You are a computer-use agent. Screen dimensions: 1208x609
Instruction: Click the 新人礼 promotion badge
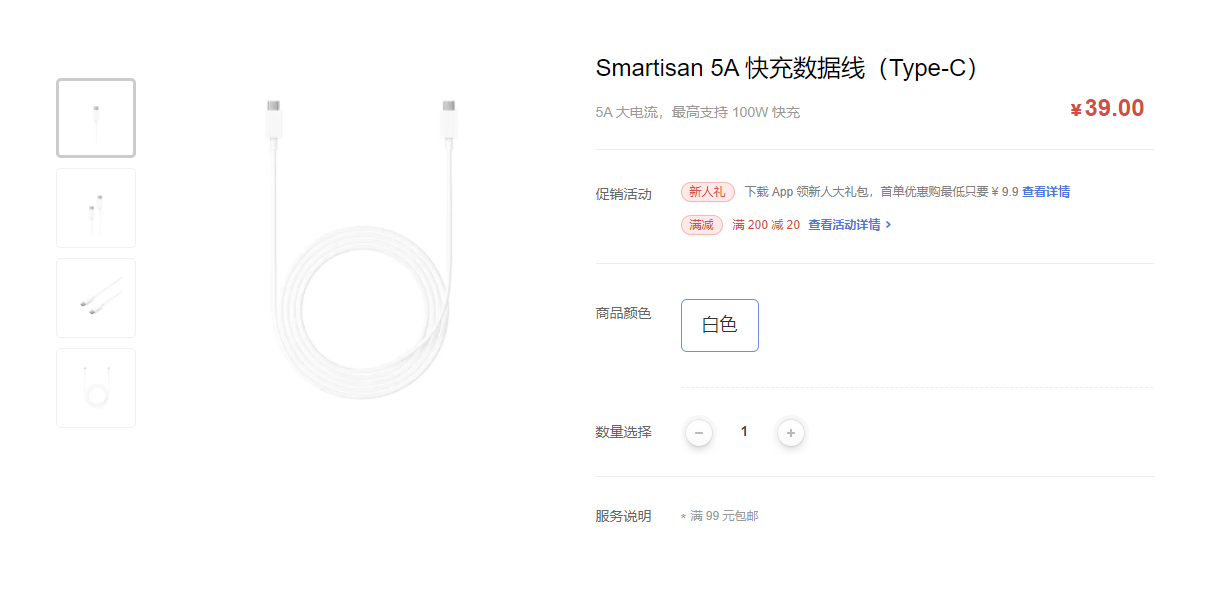click(708, 192)
